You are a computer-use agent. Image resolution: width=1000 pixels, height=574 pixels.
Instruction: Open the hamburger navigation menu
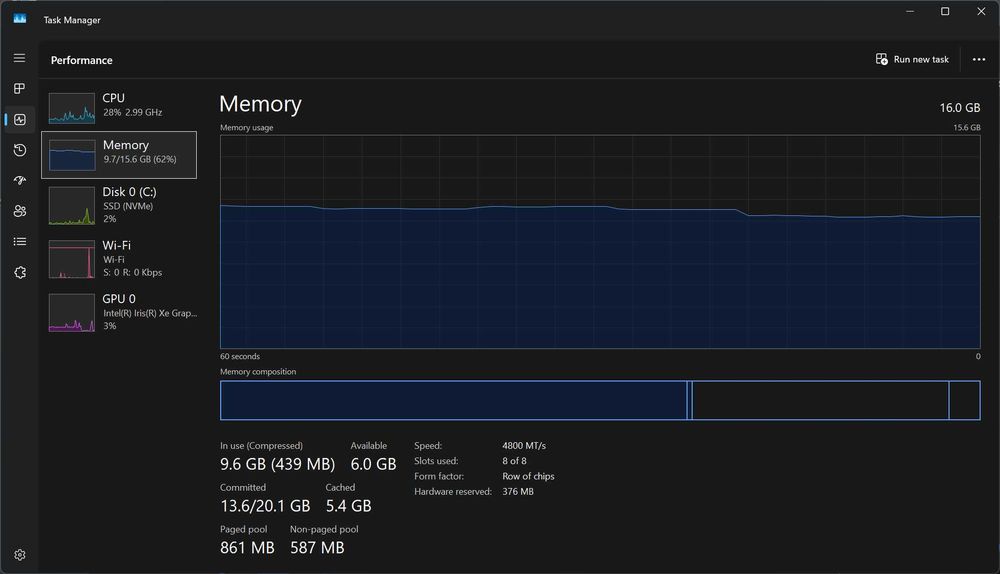pos(20,58)
